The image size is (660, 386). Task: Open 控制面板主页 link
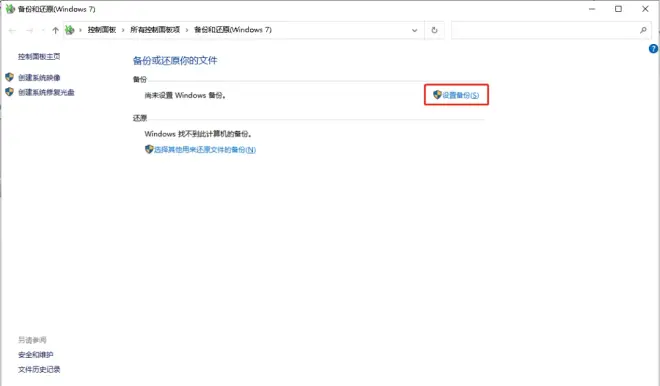(39, 56)
